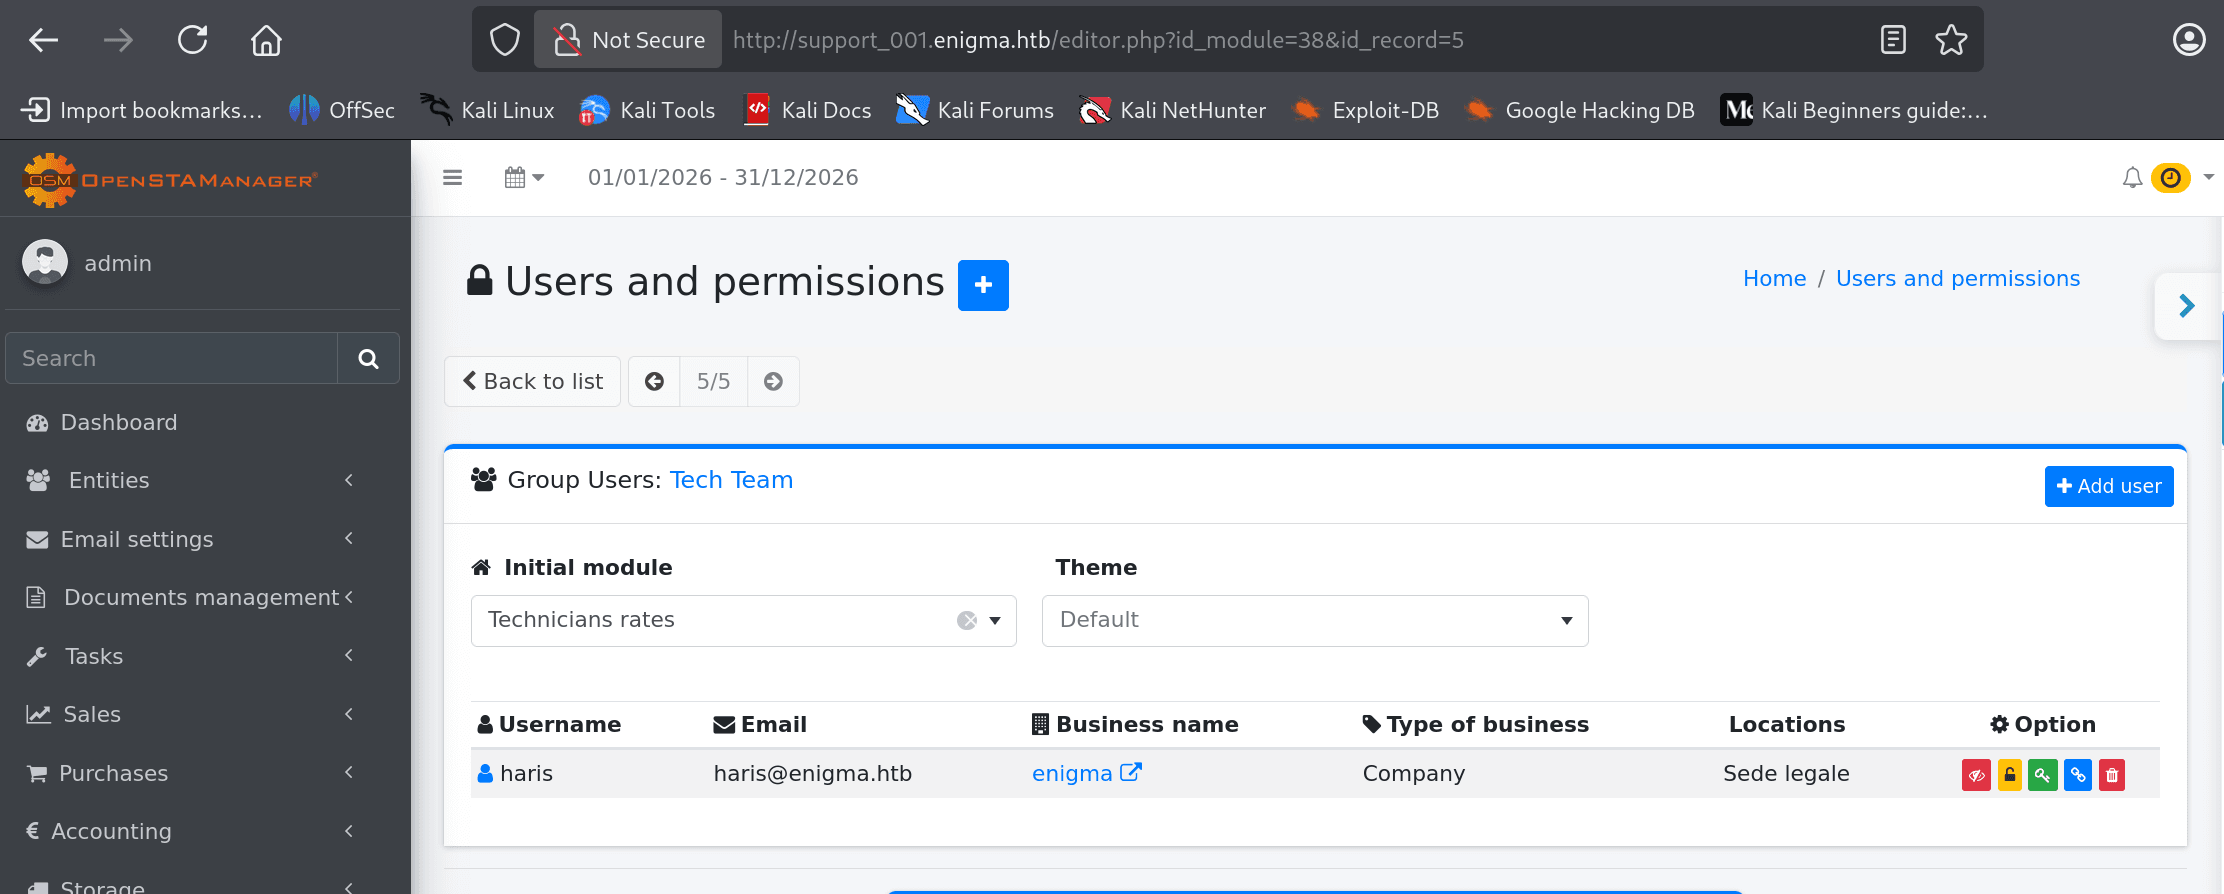The height and width of the screenshot is (894, 2224).
Task: Click the blue chain link icon for haris
Action: pos(2078,775)
